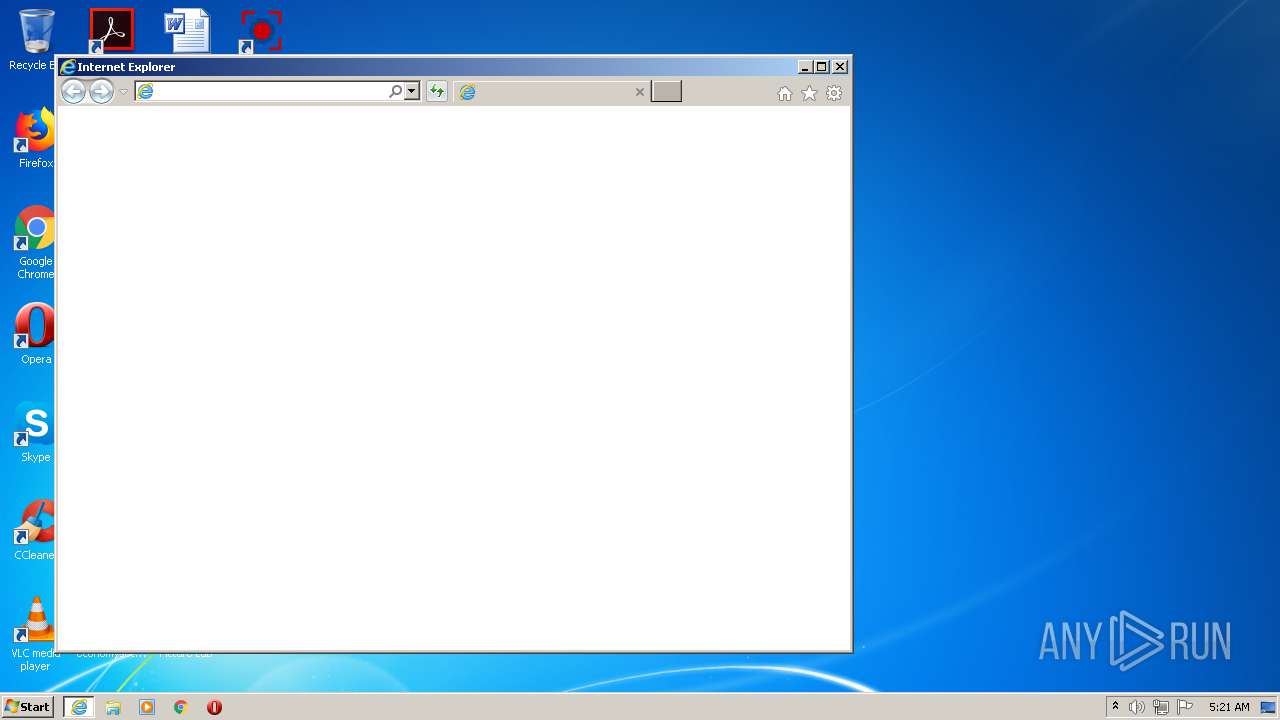Expand the address bar autocomplete dropdown
The image size is (1280, 720).
click(x=411, y=92)
